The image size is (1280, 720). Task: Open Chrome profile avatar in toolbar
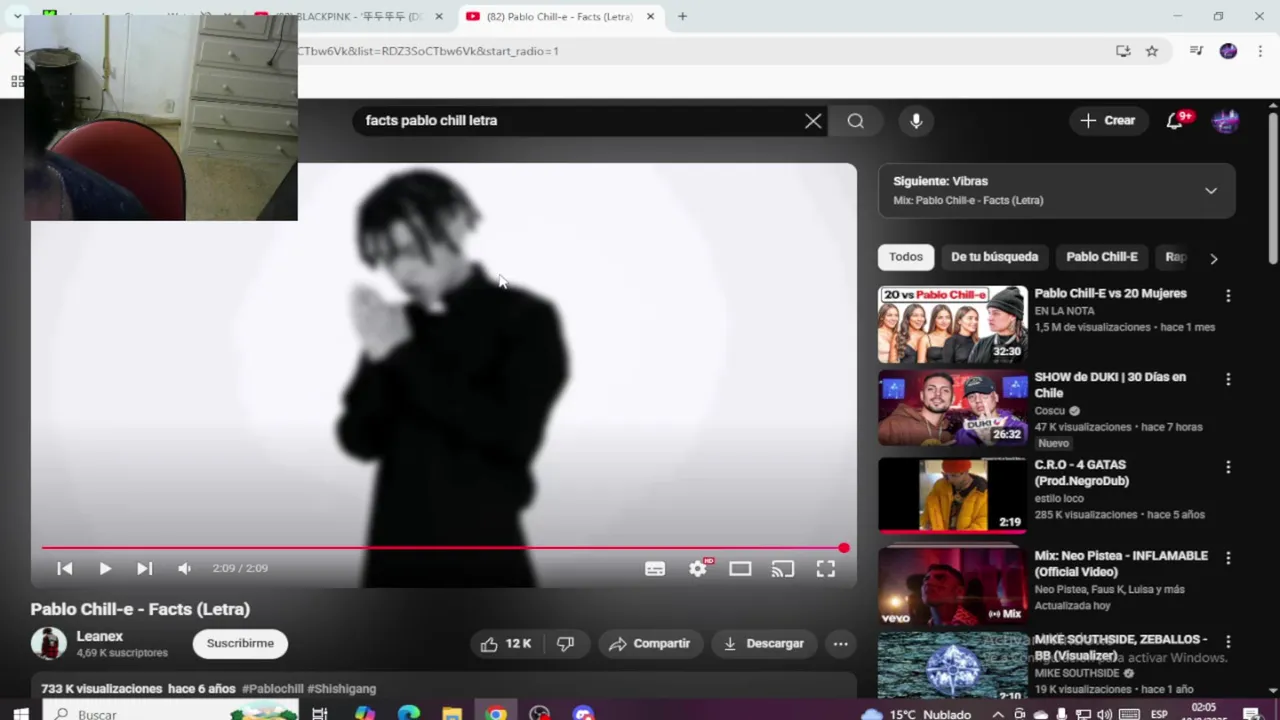[x=1228, y=51]
